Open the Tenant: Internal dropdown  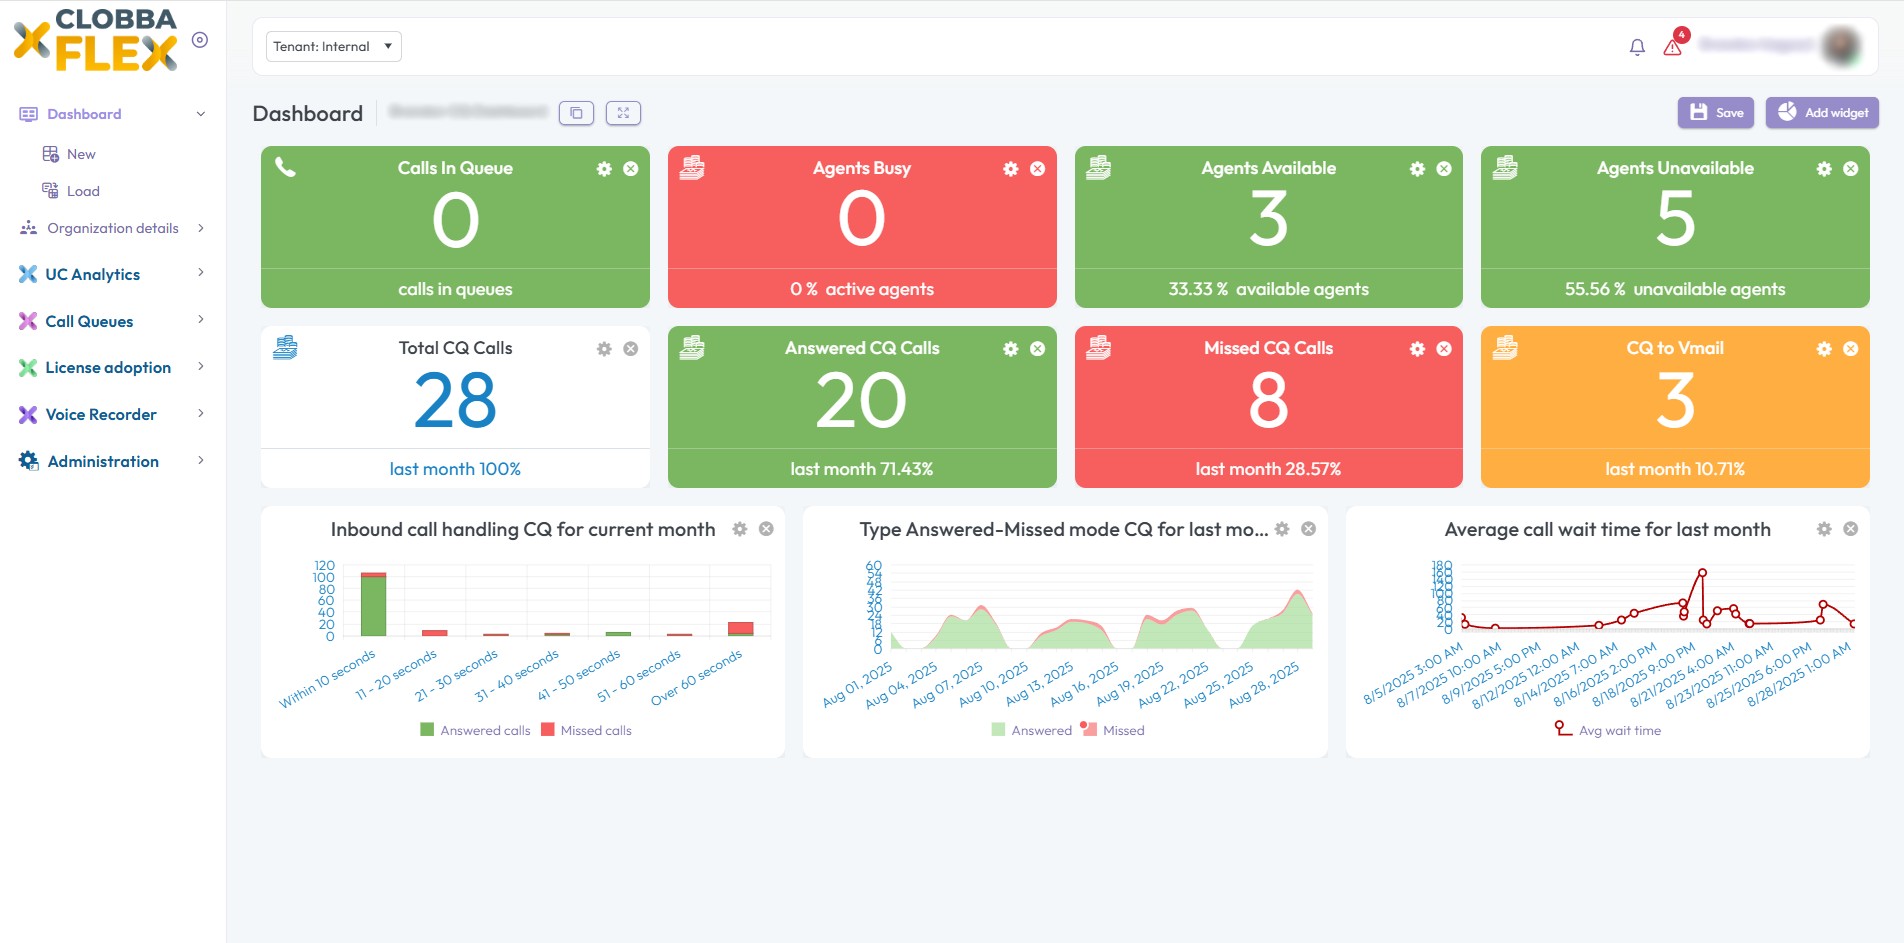[333, 46]
